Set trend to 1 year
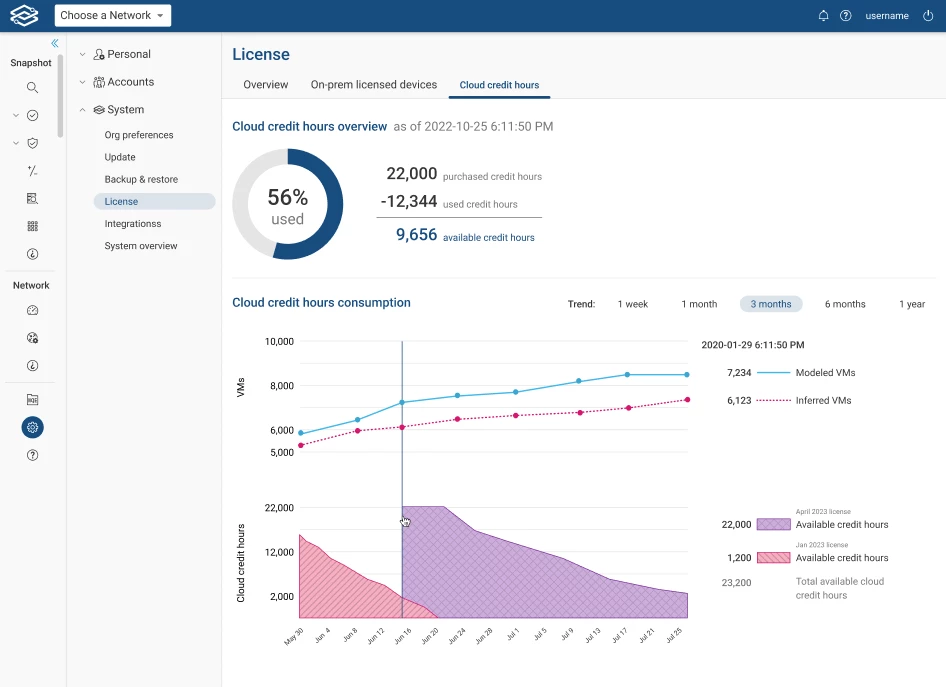 pos(912,304)
